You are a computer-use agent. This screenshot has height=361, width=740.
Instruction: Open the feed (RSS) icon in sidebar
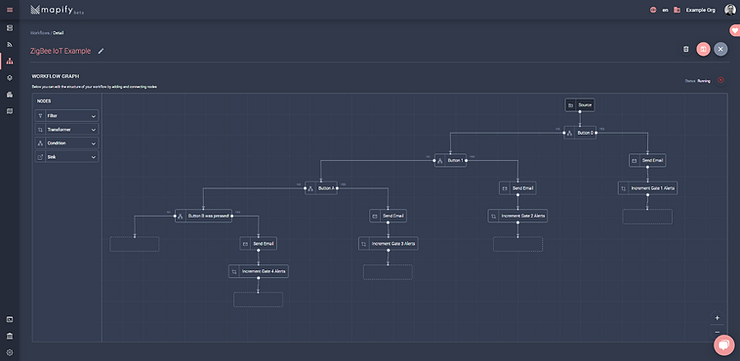coord(10,45)
